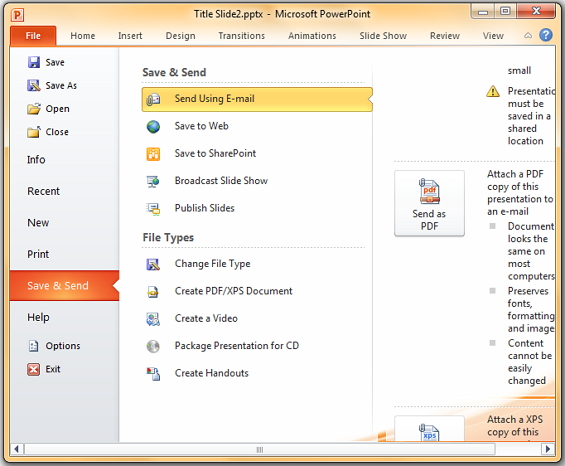Select Package Presentation for CD option
Viewport: 565px width, 466px height.
pyautogui.click(x=257, y=346)
